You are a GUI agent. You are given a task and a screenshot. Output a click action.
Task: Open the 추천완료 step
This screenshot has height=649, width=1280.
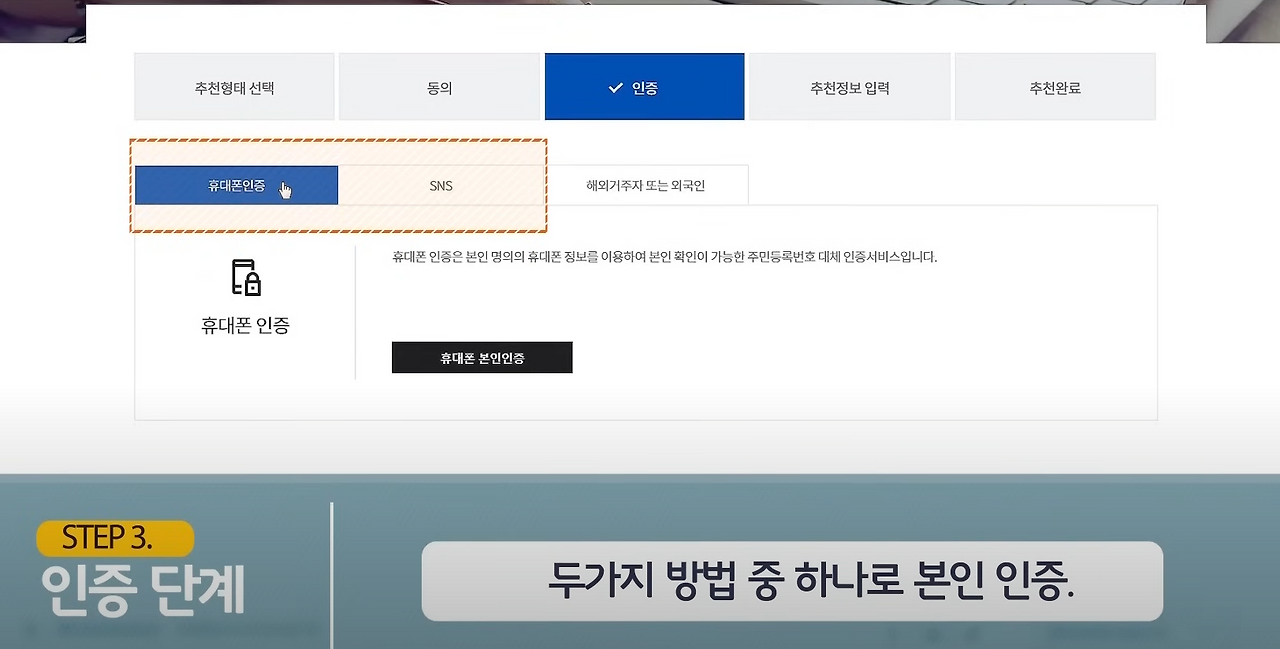[x=1054, y=86]
